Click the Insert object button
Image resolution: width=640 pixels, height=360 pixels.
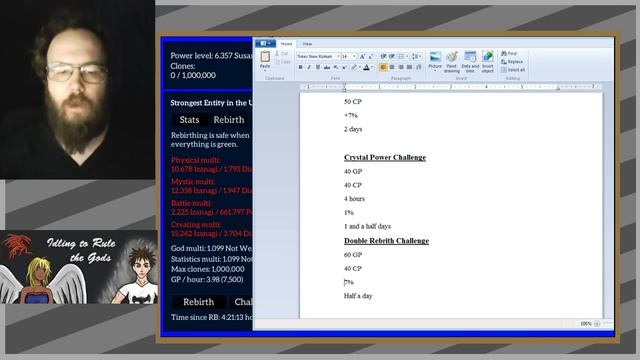point(487,62)
